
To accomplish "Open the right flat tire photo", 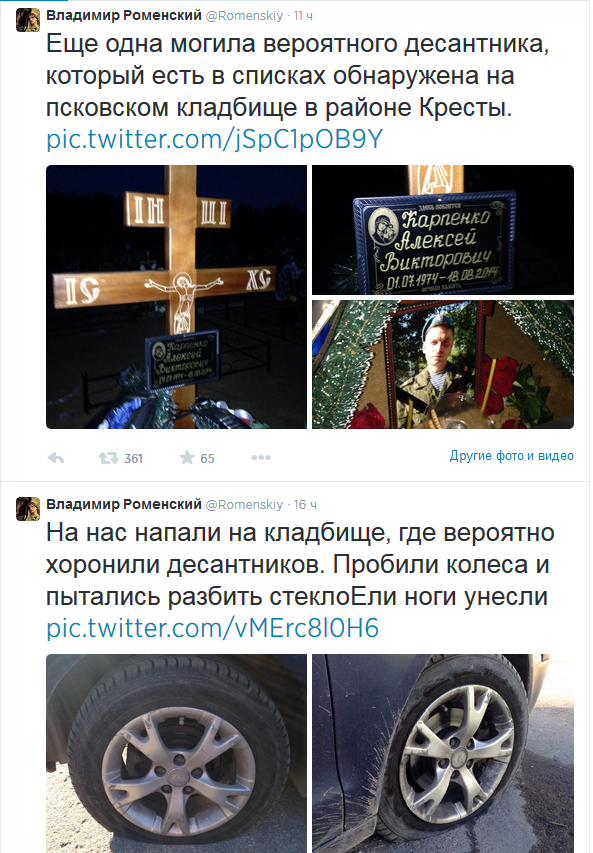I will pos(443,753).
